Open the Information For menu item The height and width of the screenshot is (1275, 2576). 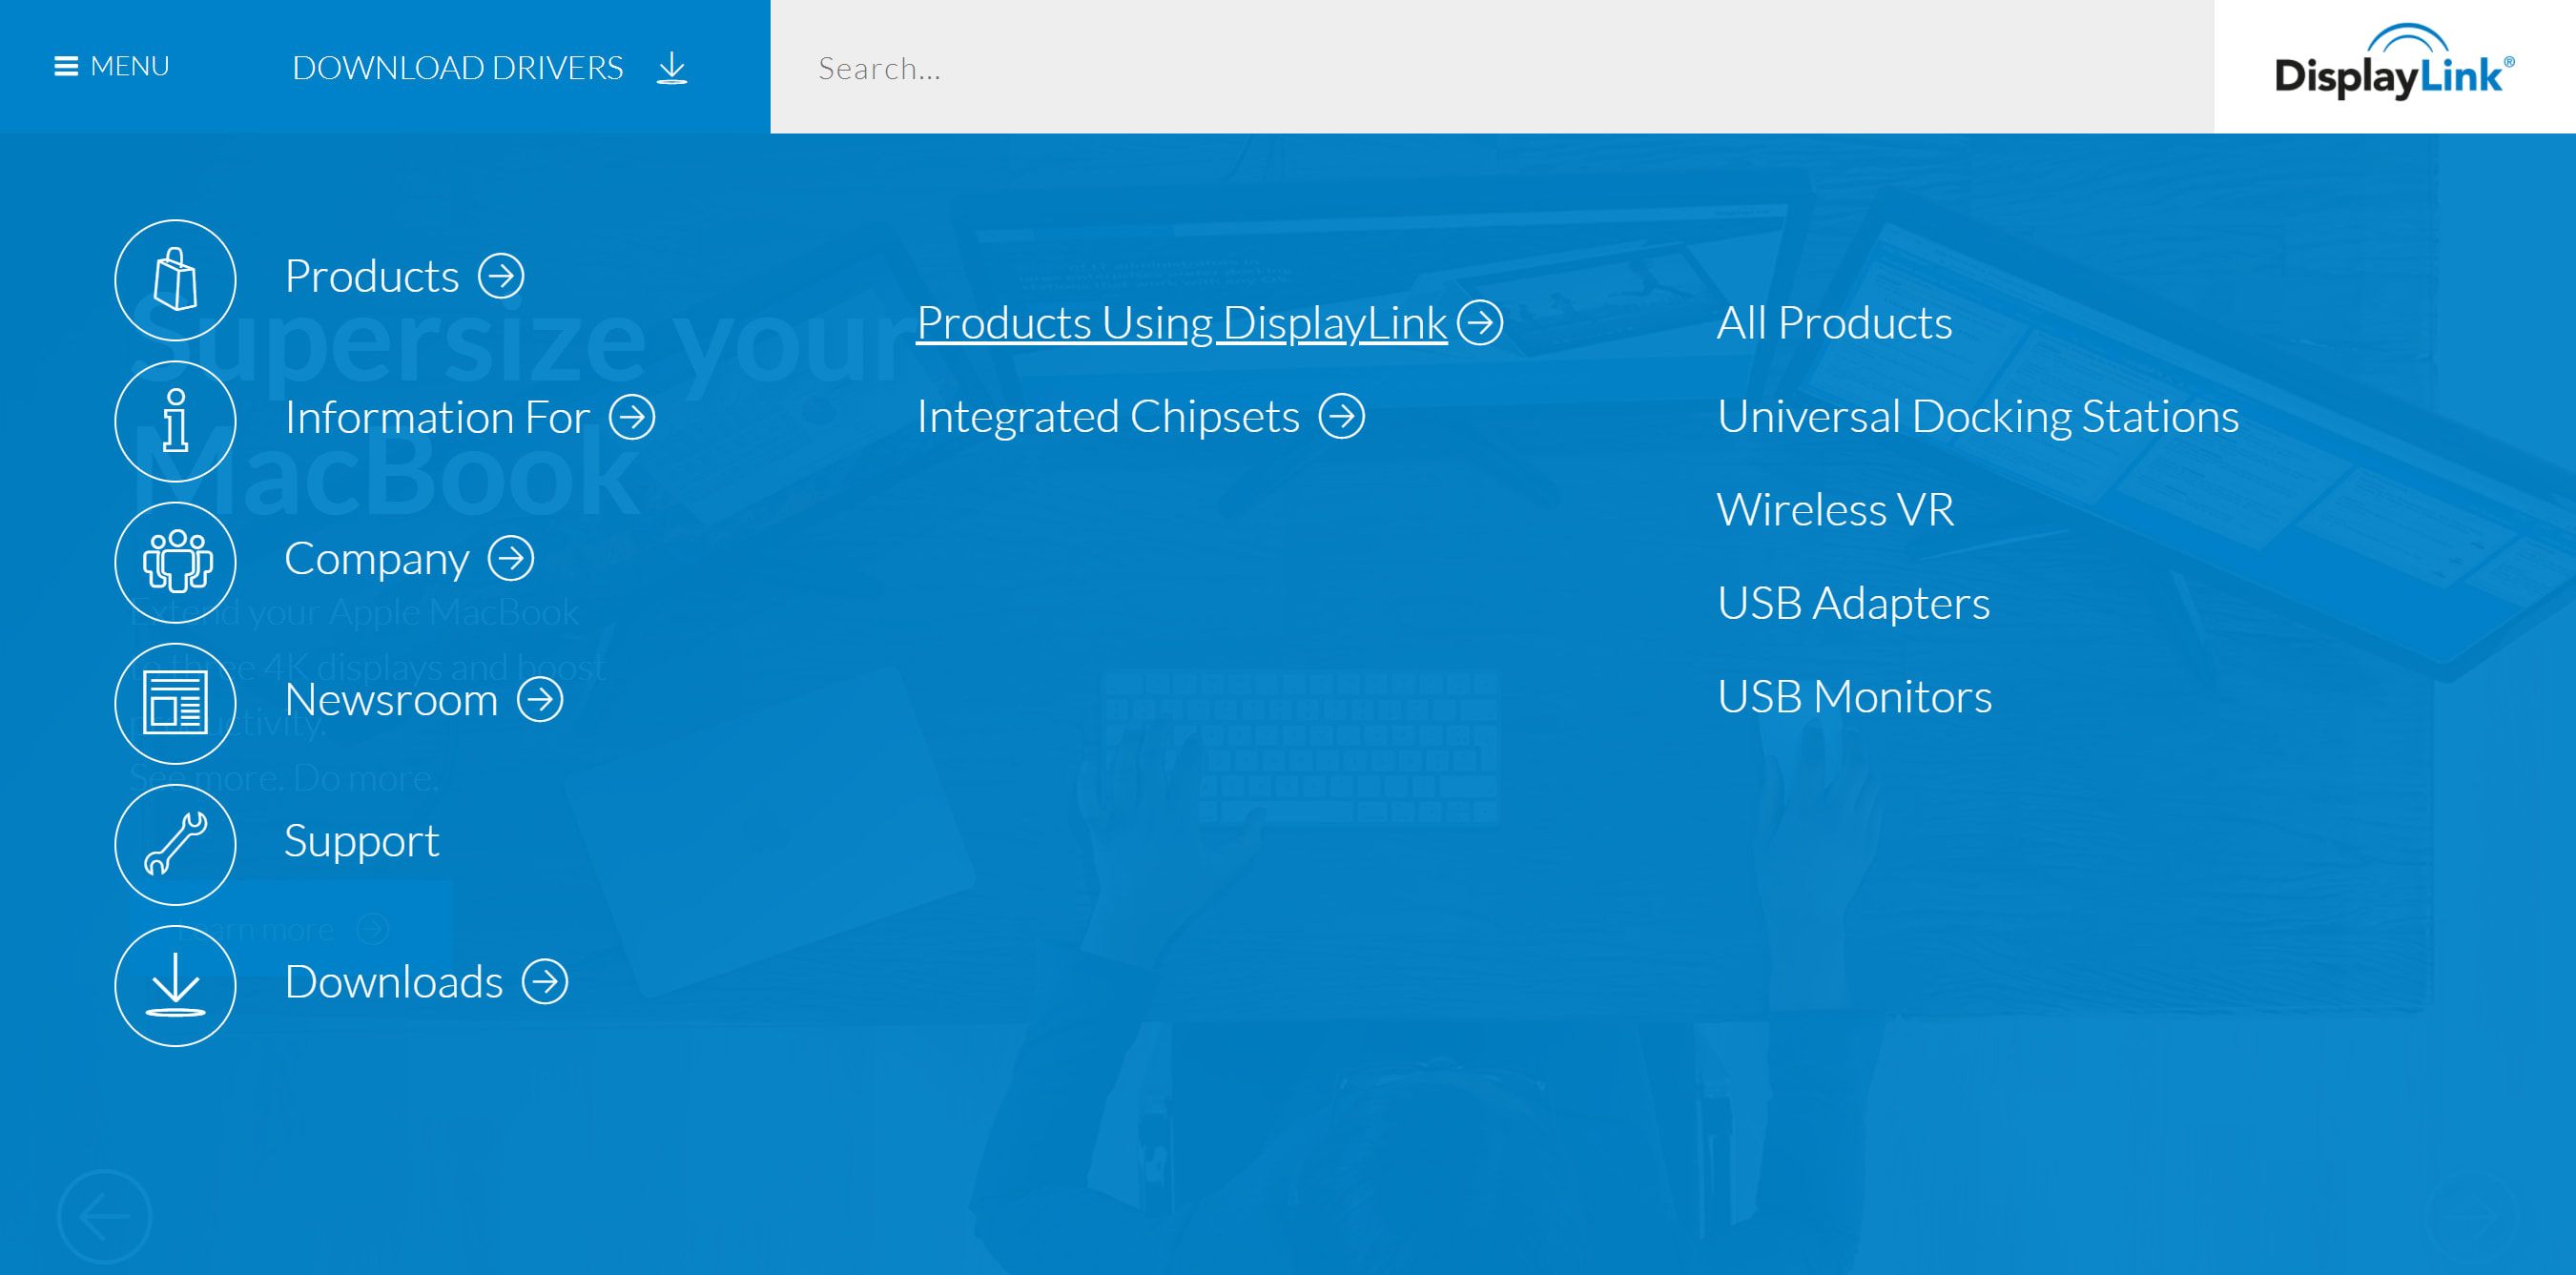437,417
